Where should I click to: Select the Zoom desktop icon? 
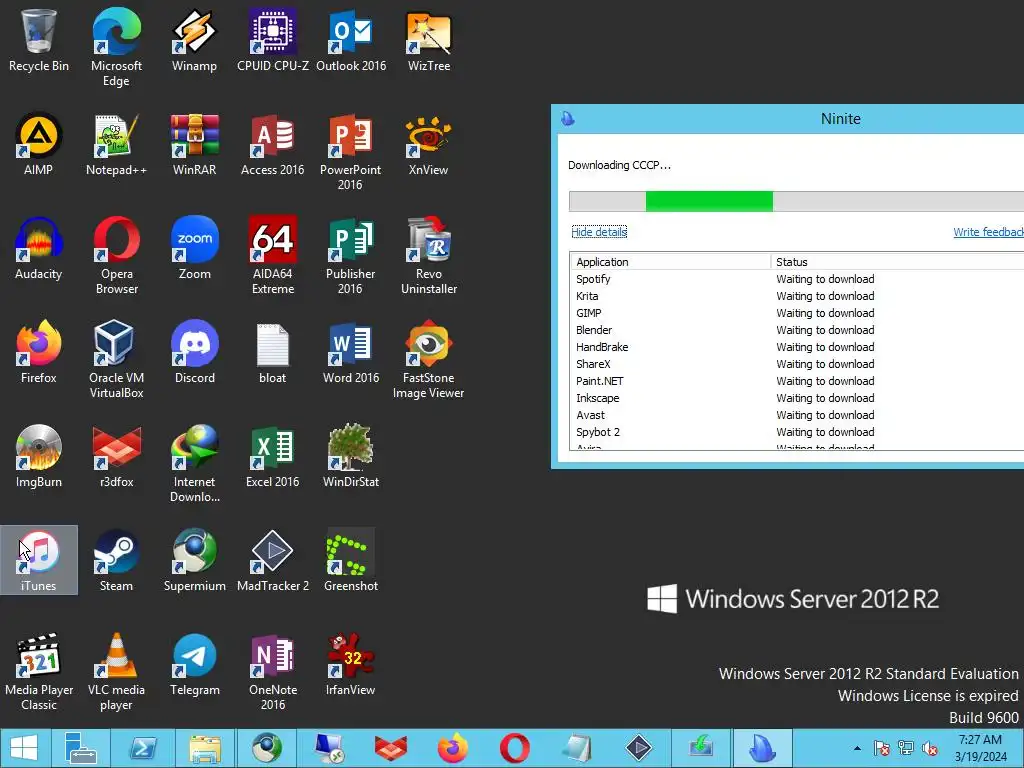tap(194, 248)
